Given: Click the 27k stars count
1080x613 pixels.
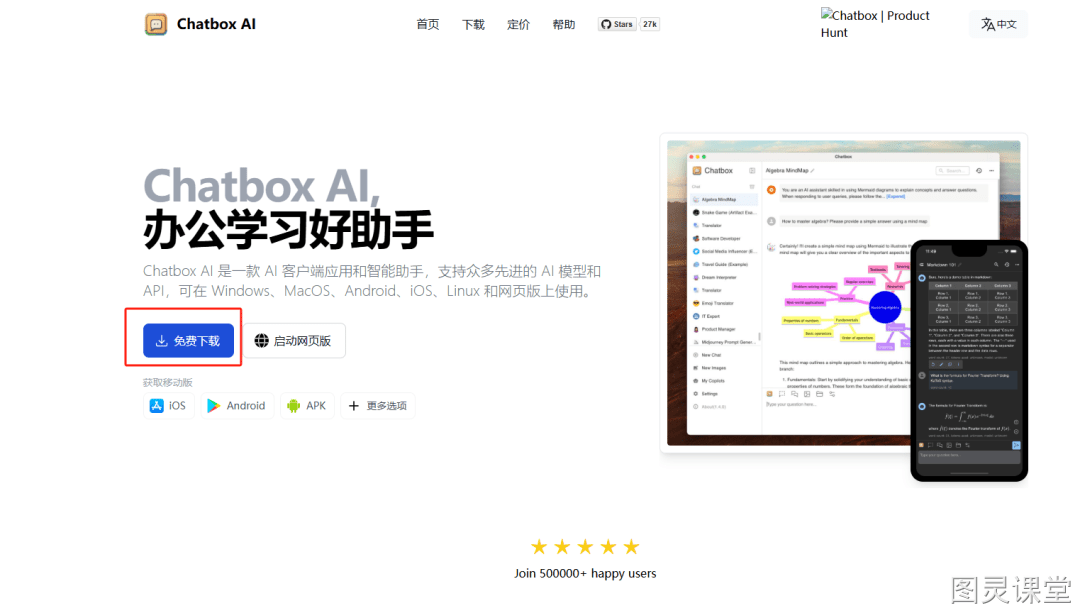Looking at the screenshot, I should (650, 24).
